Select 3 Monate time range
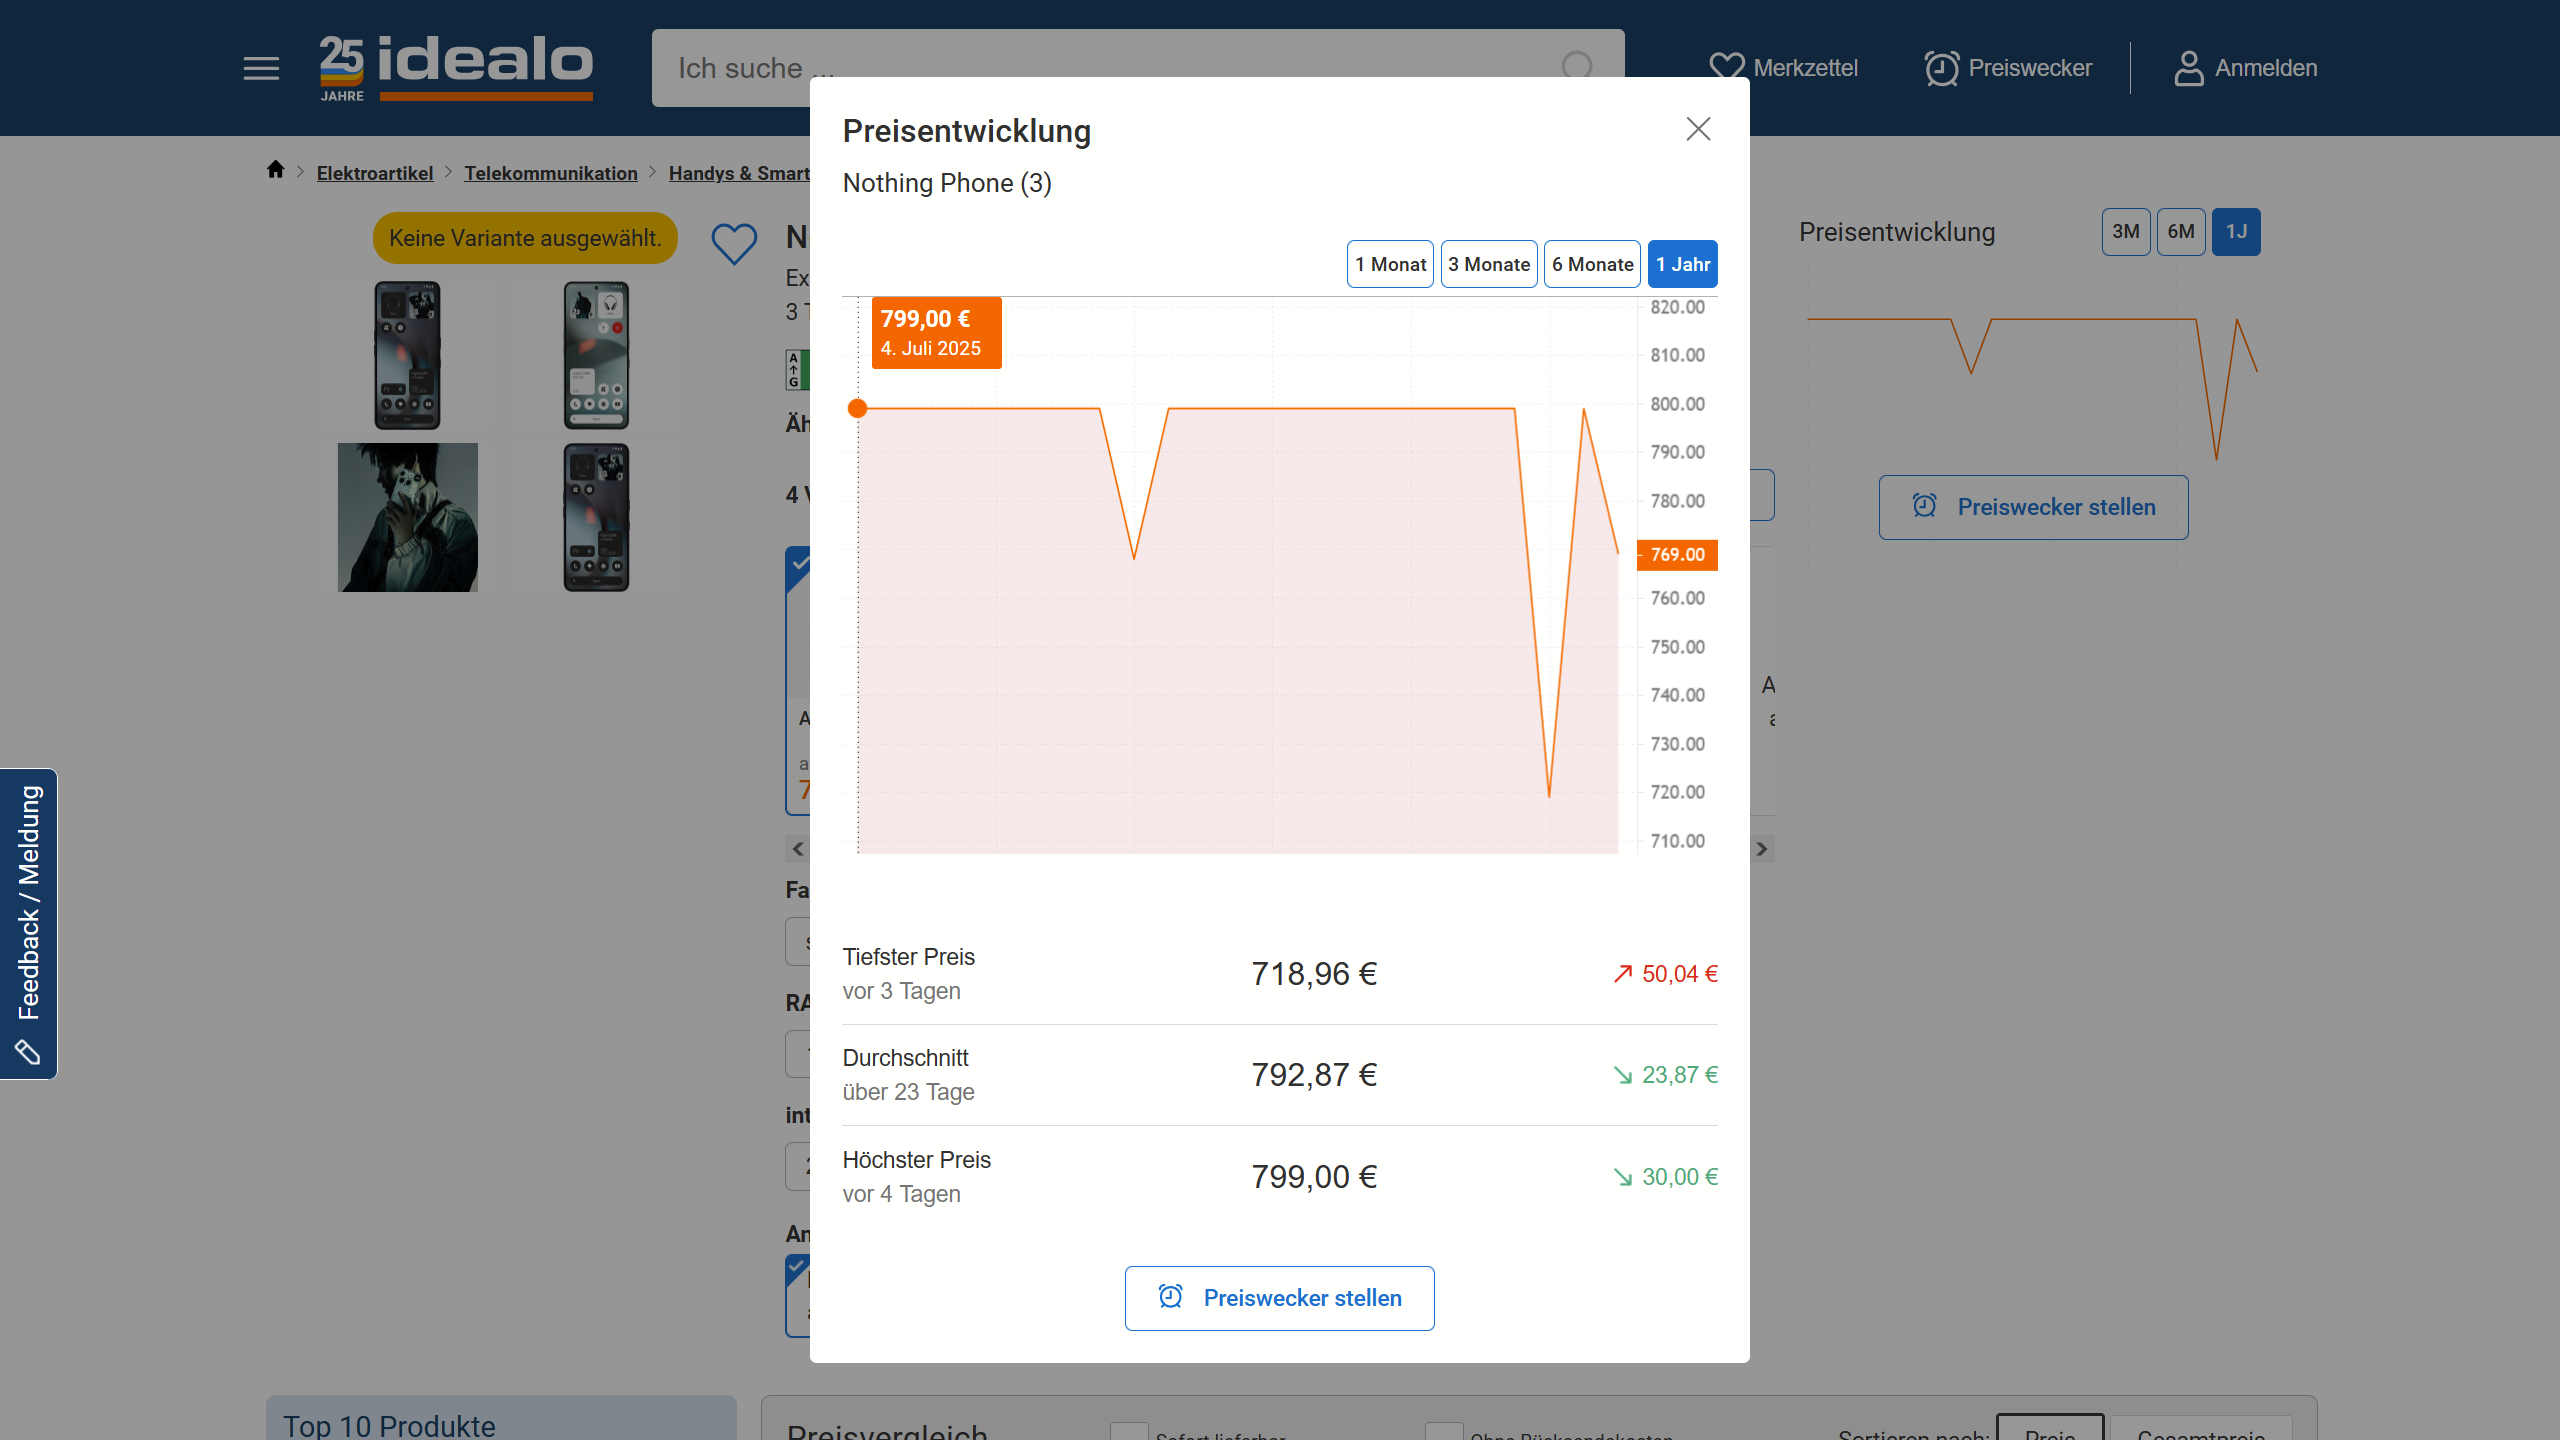 pyautogui.click(x=1489, y=264)
